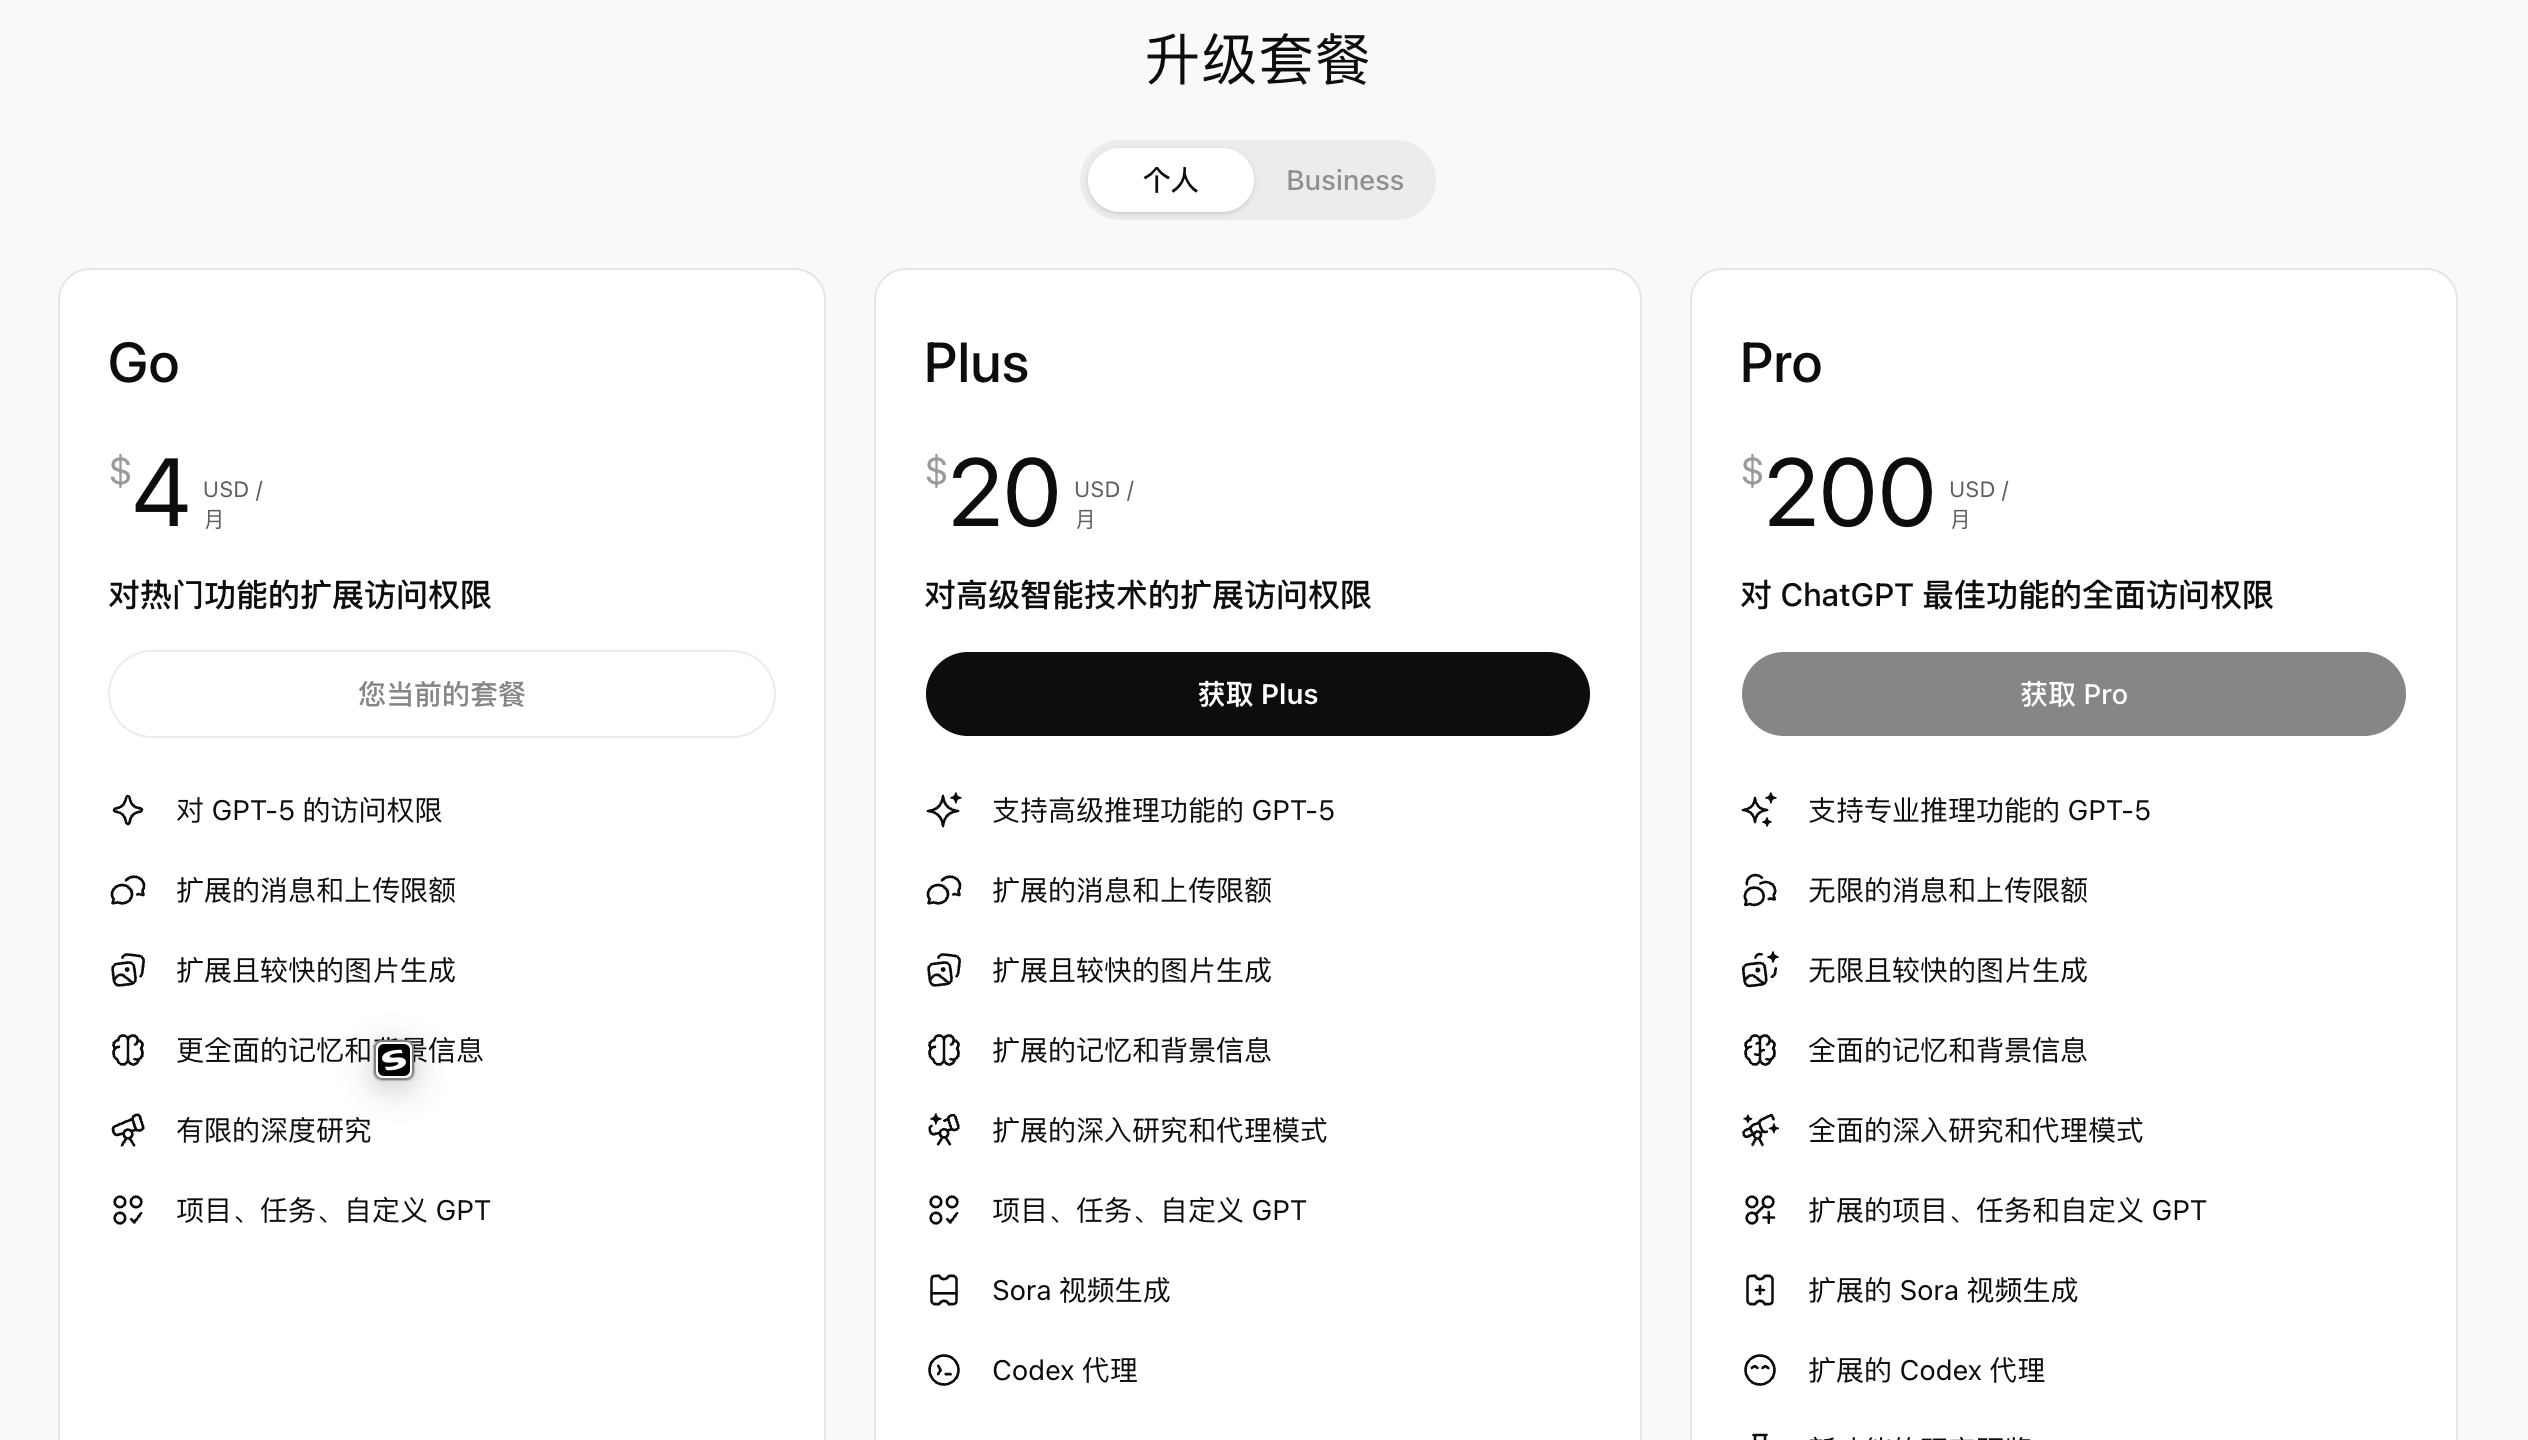Click the 获取 Plus button

[x=1257, y=694]
